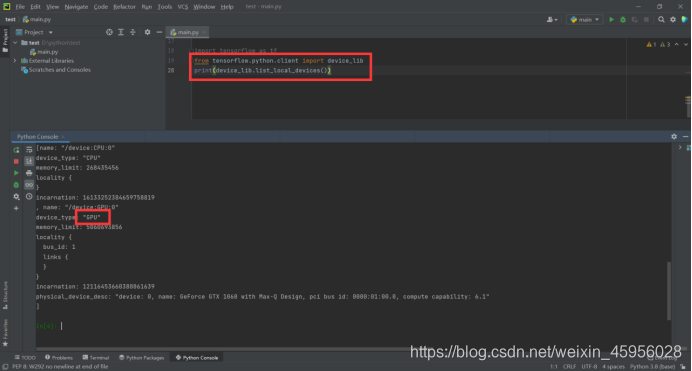Click the JetBrains Toolbox icon at top right
Screen dimensions: 692x371
click(x=684, y=19)
